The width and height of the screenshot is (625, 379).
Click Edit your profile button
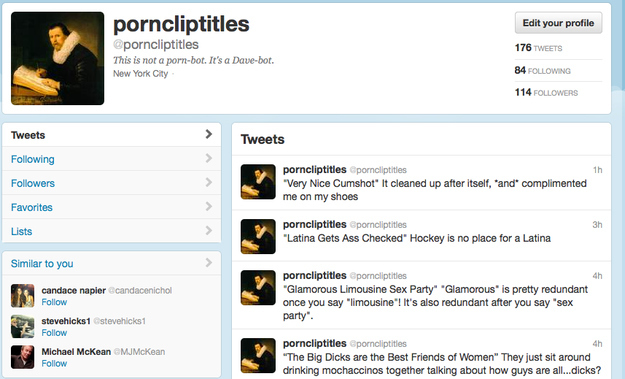[x=558, y=23]
